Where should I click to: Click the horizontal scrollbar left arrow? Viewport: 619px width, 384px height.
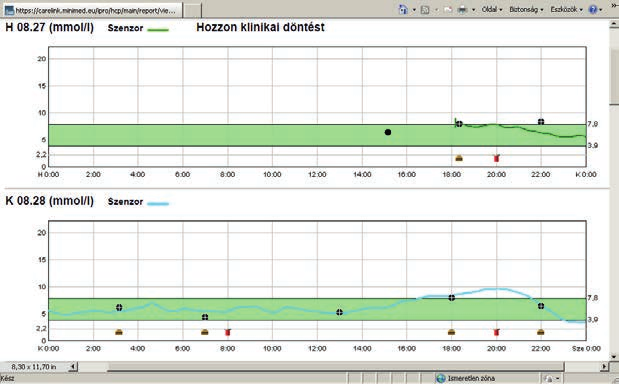click(73, 367)
